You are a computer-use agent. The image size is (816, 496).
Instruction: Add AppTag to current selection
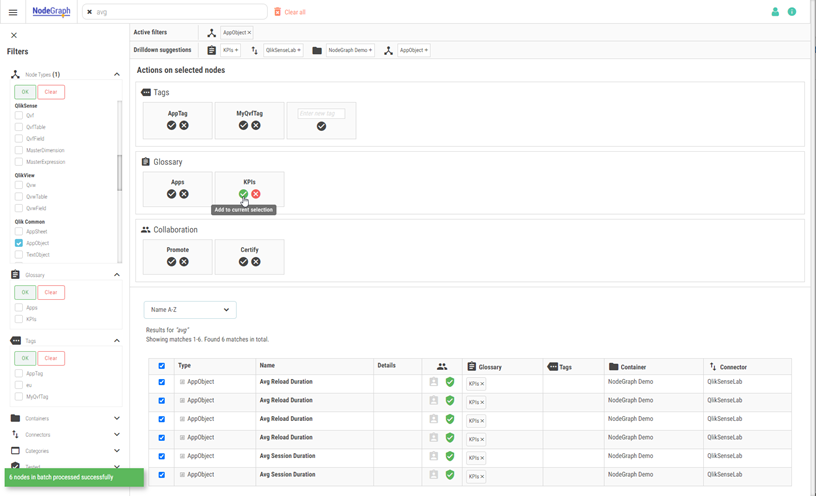[171, 126]
